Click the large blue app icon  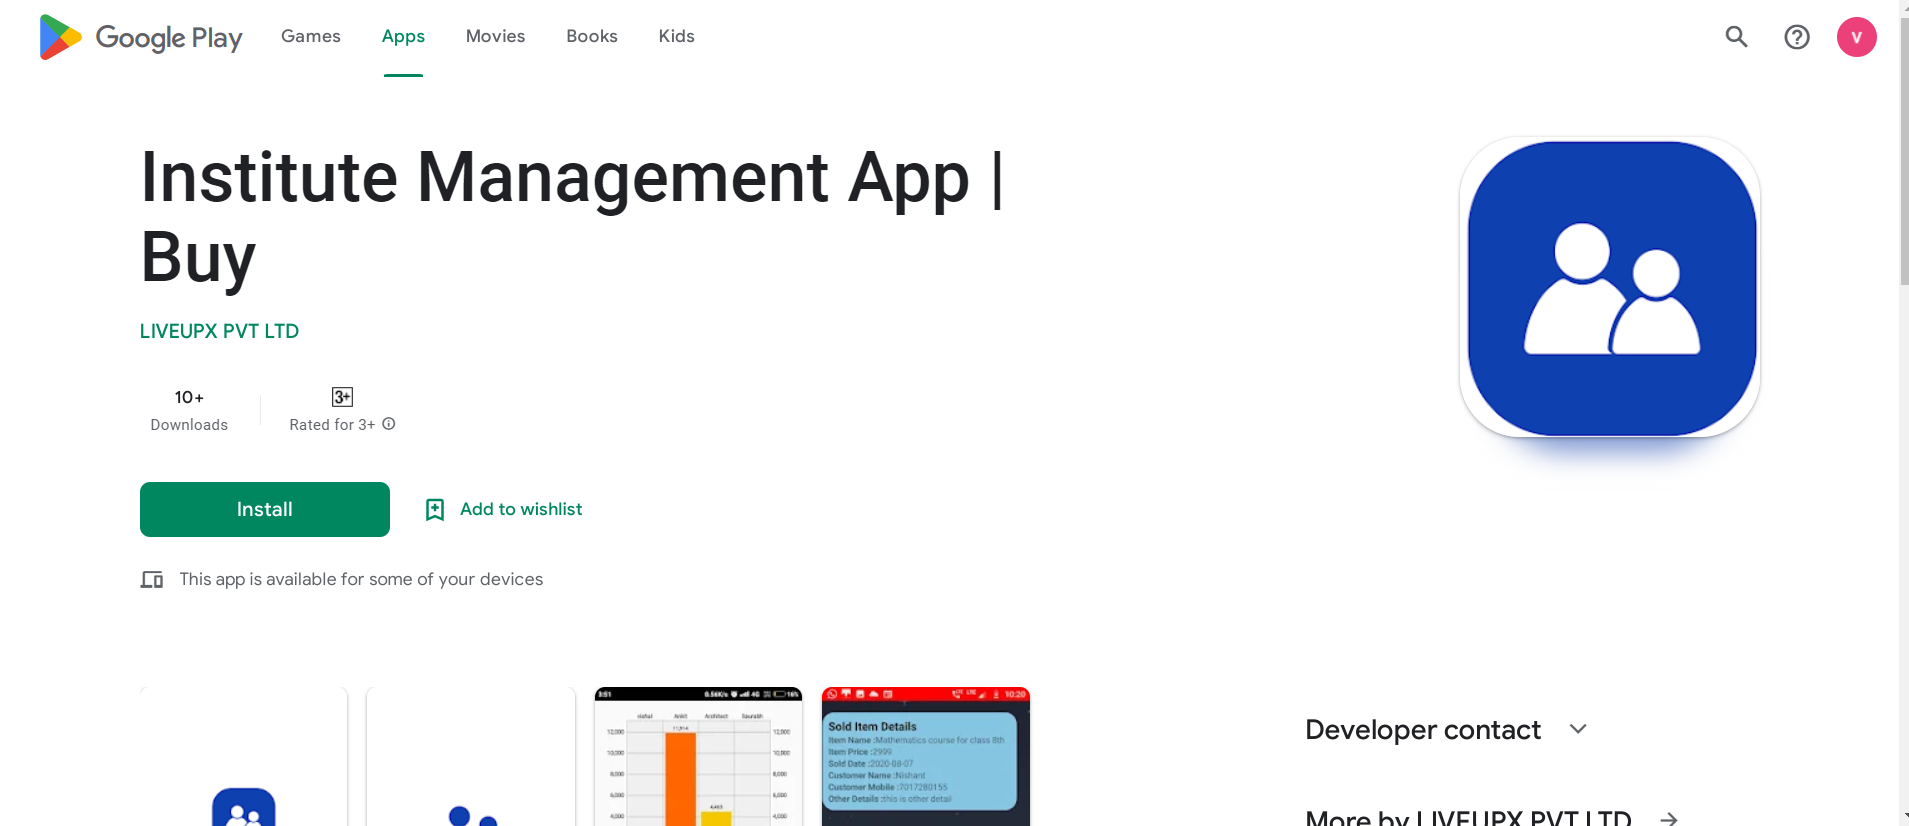(1610, 288)
